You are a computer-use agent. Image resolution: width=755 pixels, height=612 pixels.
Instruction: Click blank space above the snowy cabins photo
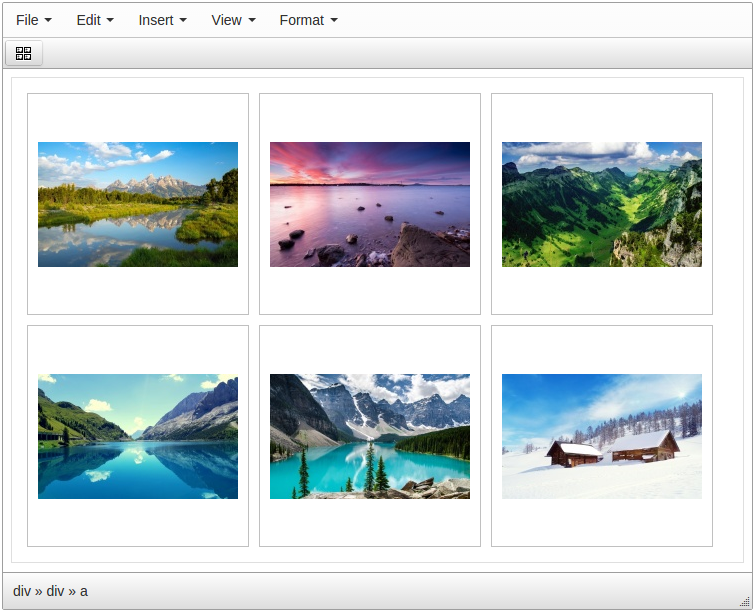[x=602, y=350]
